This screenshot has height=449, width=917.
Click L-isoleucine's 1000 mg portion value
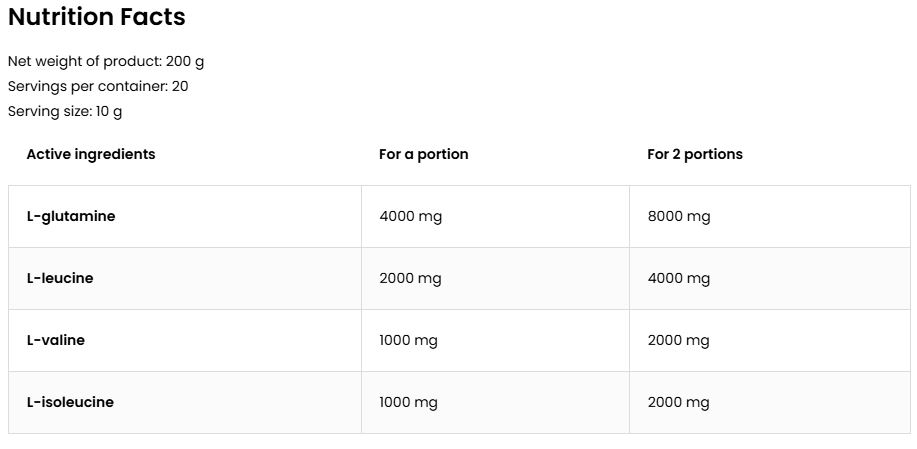[409, 402]
